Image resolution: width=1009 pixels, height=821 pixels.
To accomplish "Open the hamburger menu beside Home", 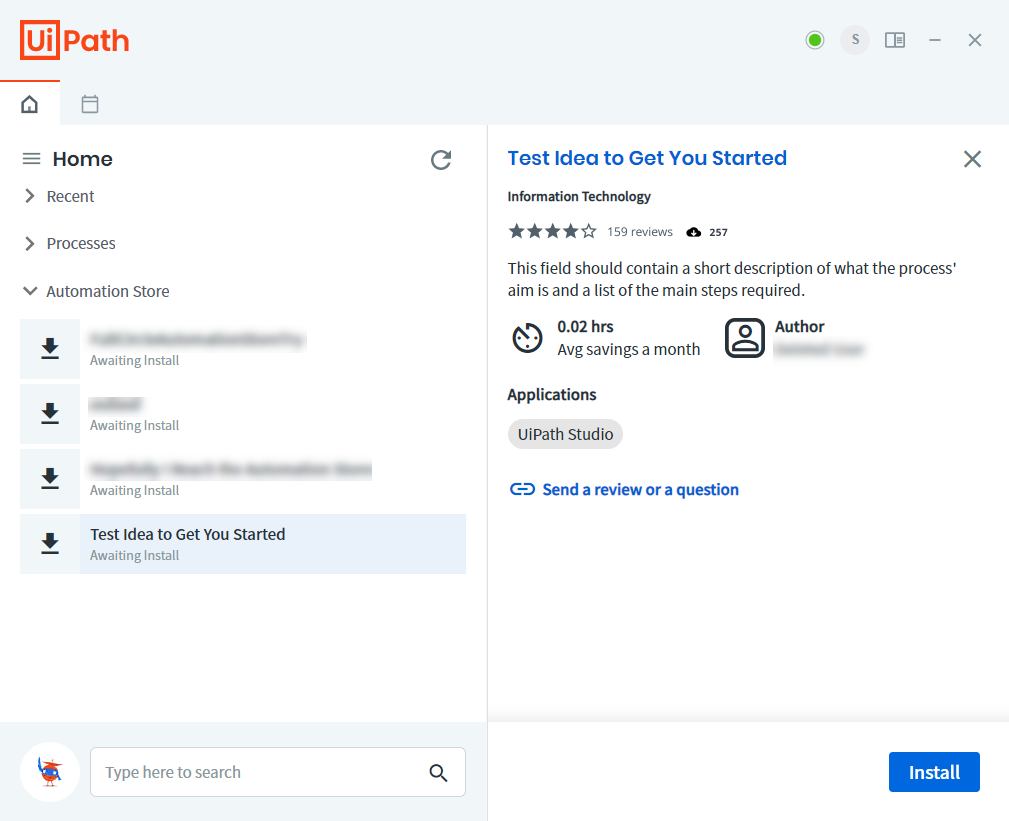I will point(32,159).
